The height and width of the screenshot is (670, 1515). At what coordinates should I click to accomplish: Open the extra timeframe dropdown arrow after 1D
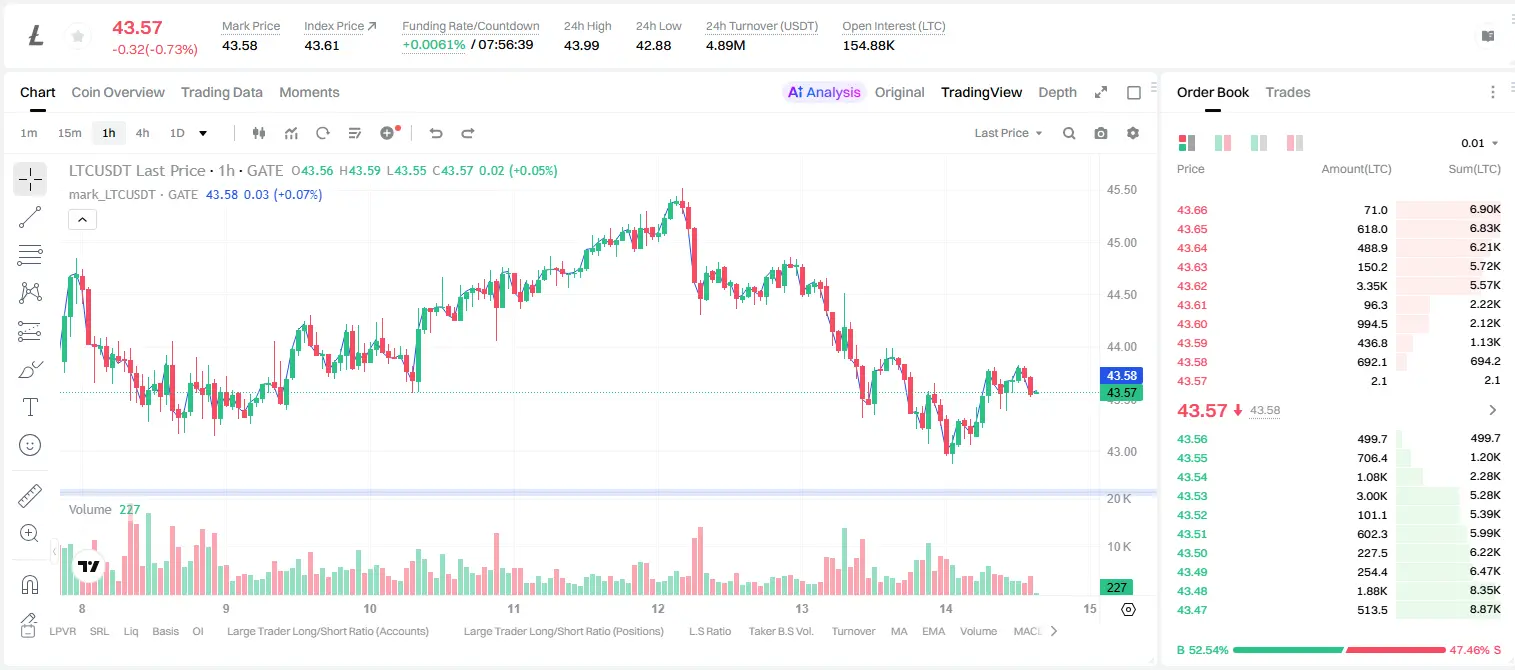pos(203,133)
